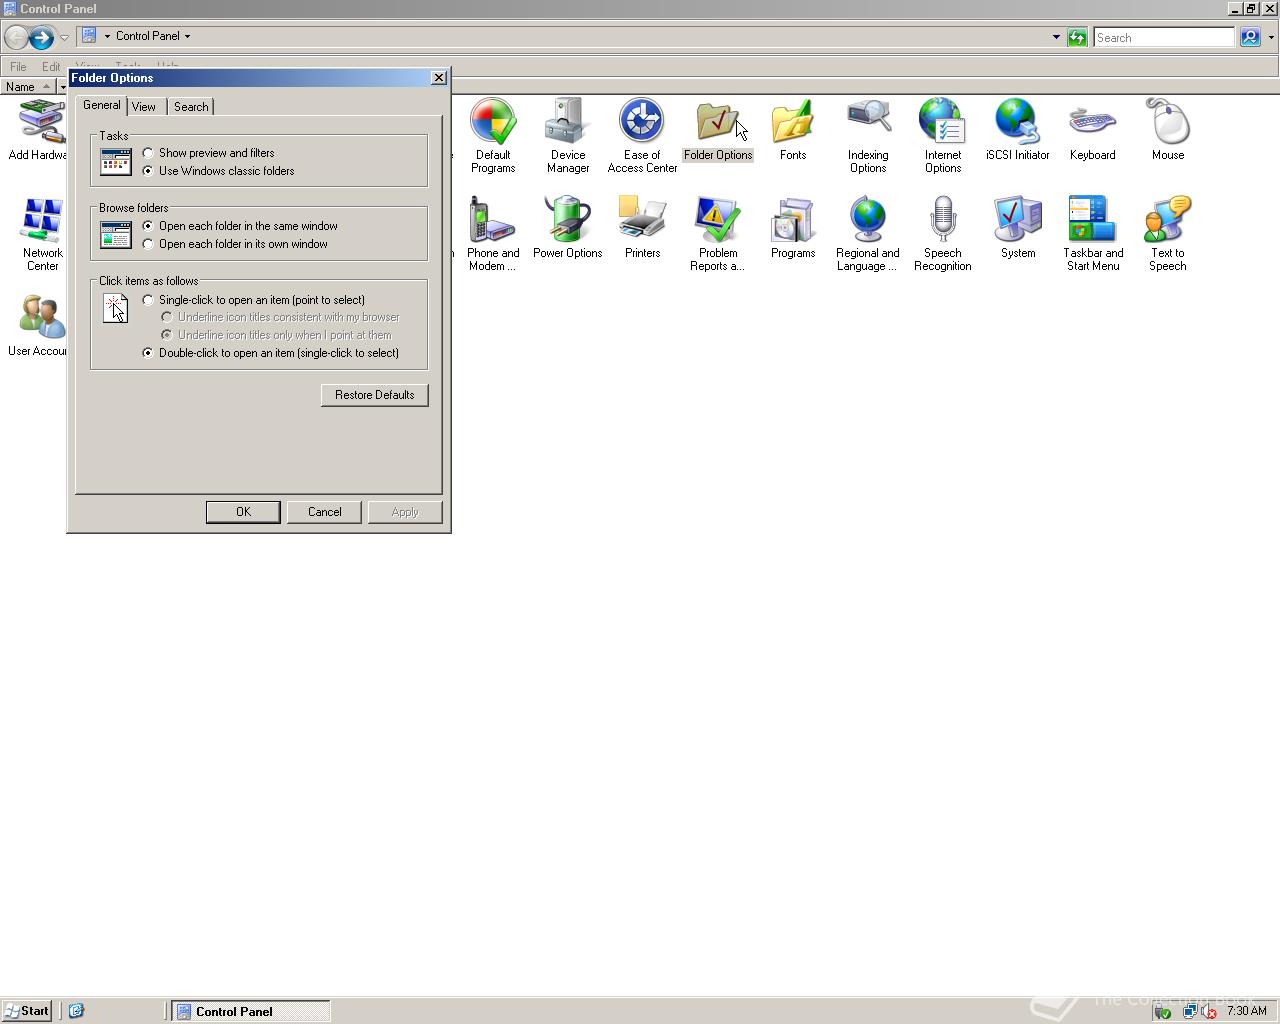Open the File menu
Image resolution: width=1280 pixels, height=1024 pixels.
pyautogui.click(x=18, y=67)
